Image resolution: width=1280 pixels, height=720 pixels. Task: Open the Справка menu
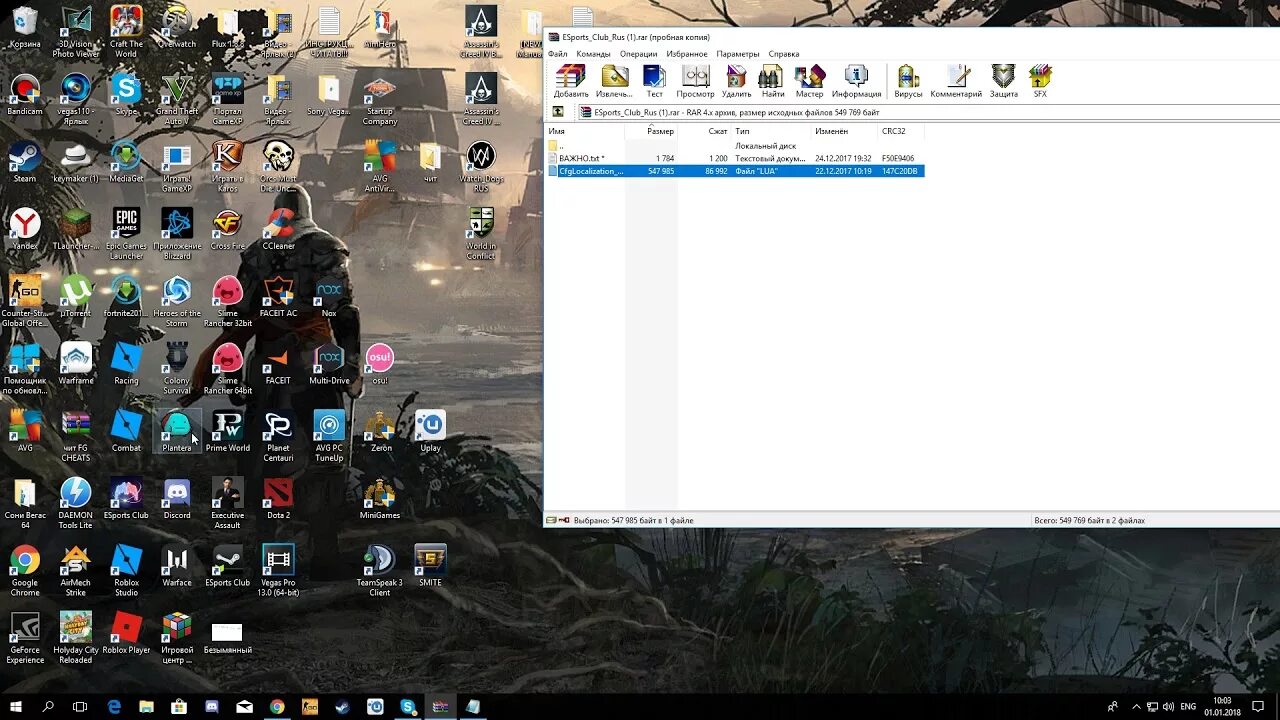click(784, 54)
